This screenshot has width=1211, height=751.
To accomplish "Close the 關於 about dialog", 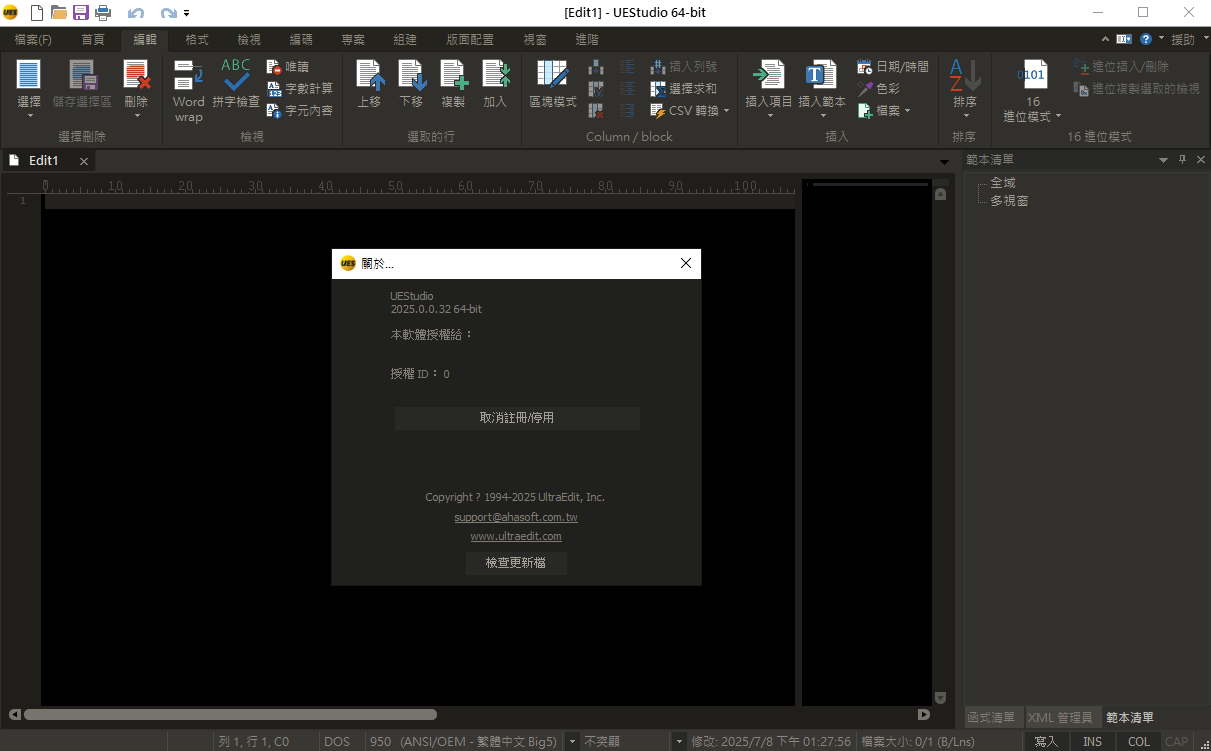I will pyautogui.click(x=686, y=263).
